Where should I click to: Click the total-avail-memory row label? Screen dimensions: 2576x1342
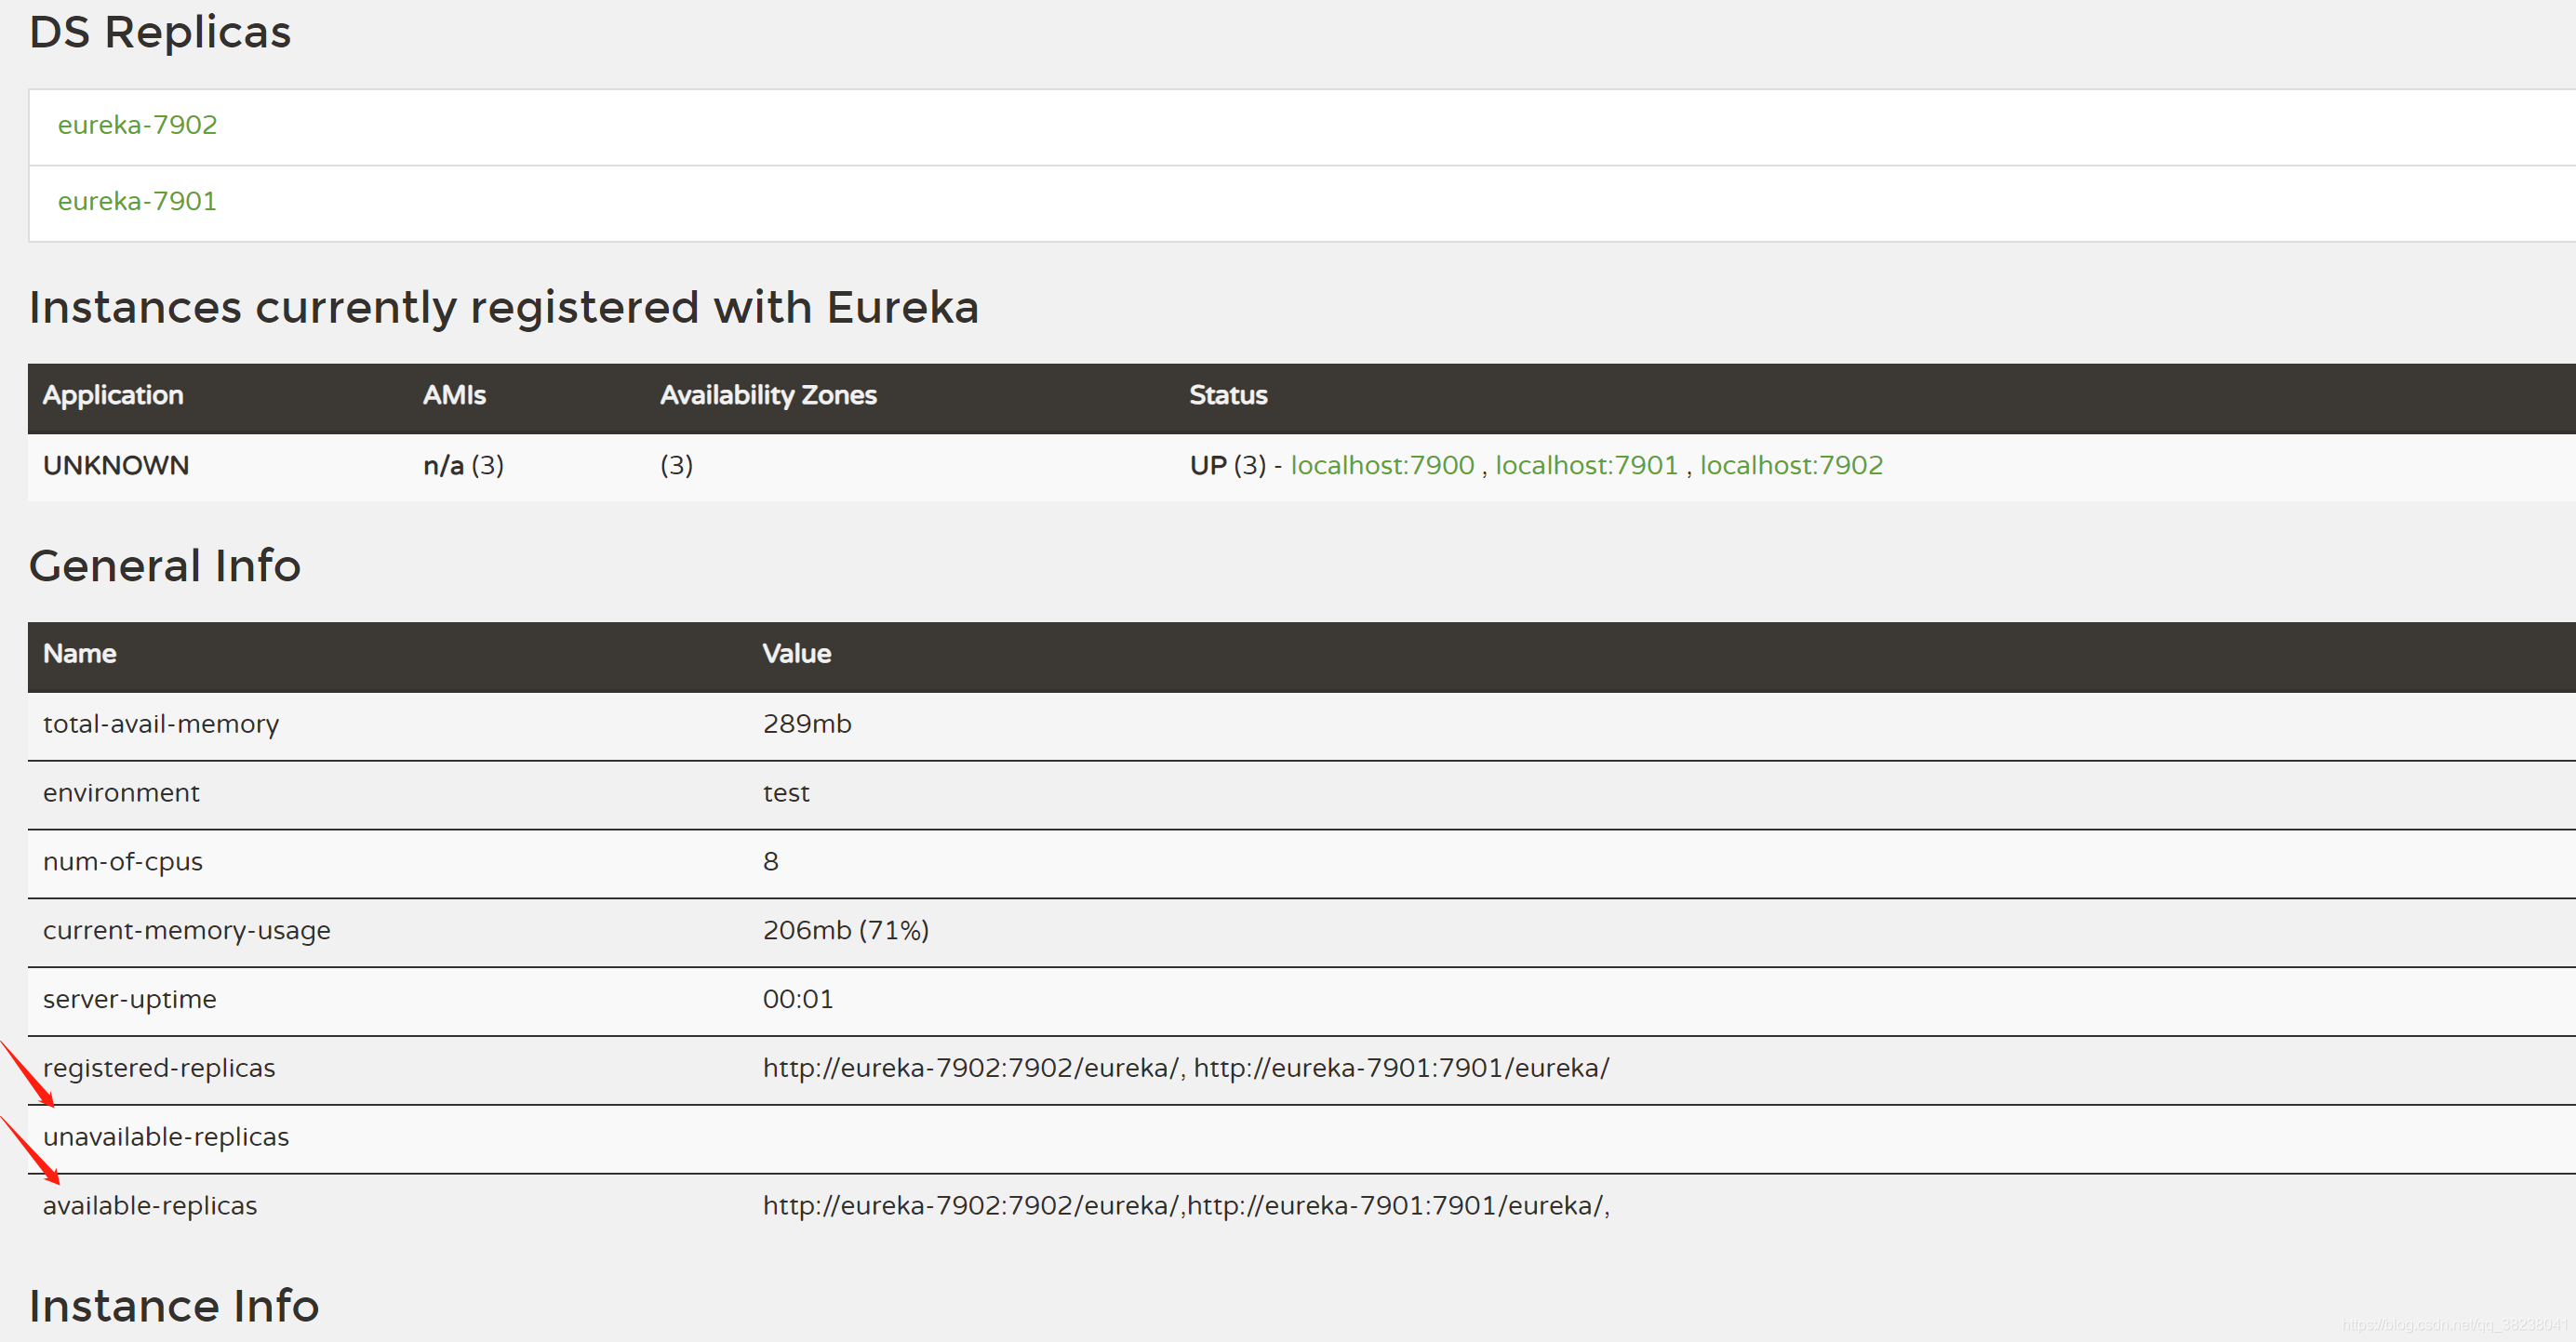pos(161,724)
